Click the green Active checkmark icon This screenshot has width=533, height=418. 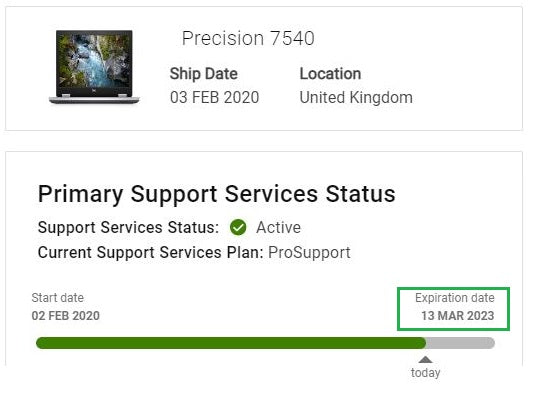[x=238, y=227]
